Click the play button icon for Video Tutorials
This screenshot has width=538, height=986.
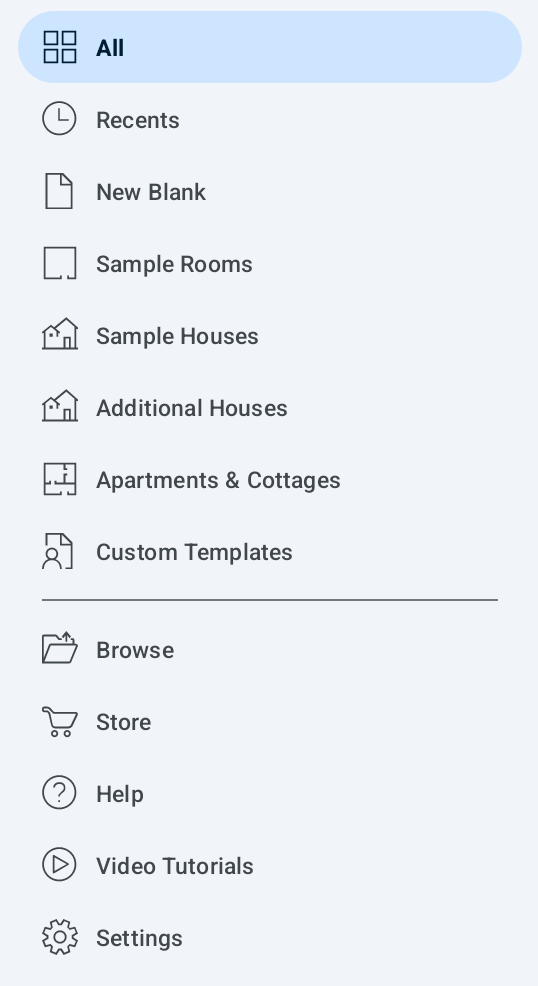59,865
